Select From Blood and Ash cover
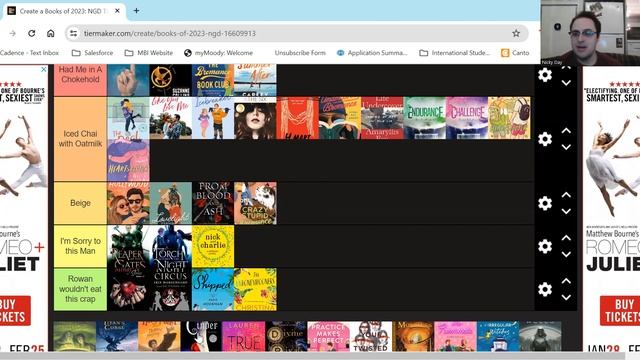This screenshot has width=640, height=360. tap(213, 203)
